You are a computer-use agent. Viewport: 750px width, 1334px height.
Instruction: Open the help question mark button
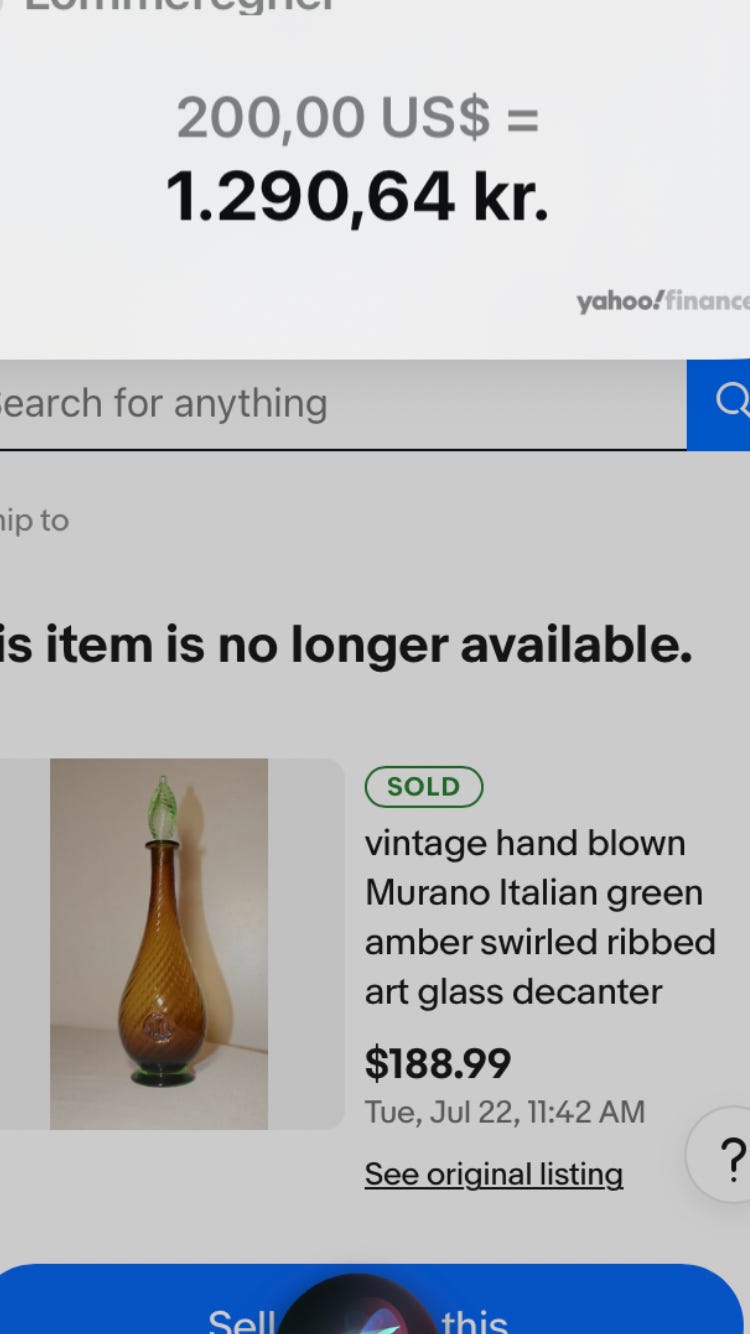(x=726, y=1156)
